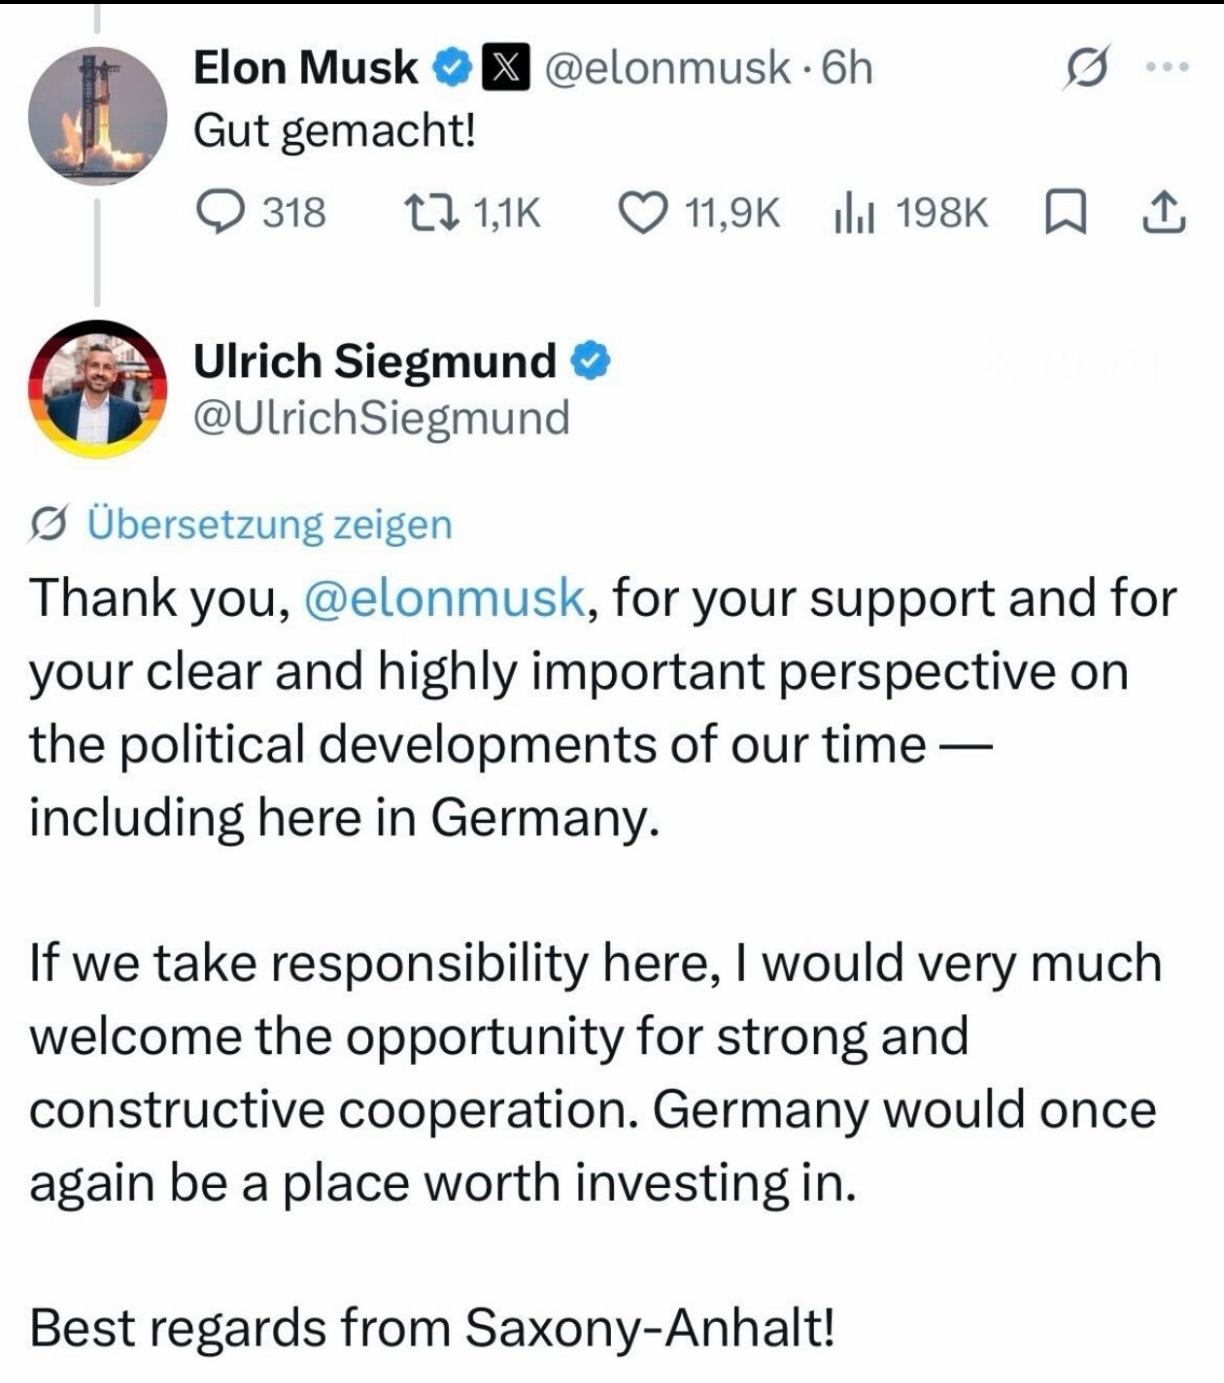Viewport: 1224px width, 1383px height.
Task: Click the Ulrich Siegmund display name
Action: point(374,361)
